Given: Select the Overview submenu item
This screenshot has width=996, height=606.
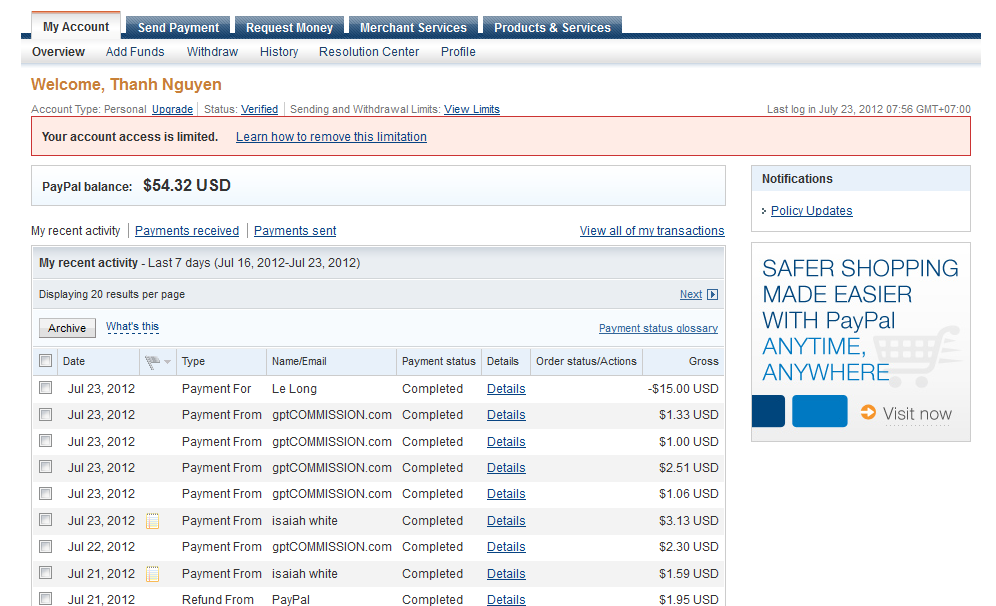Looking at the screenshot, I should tap(58, 52).
